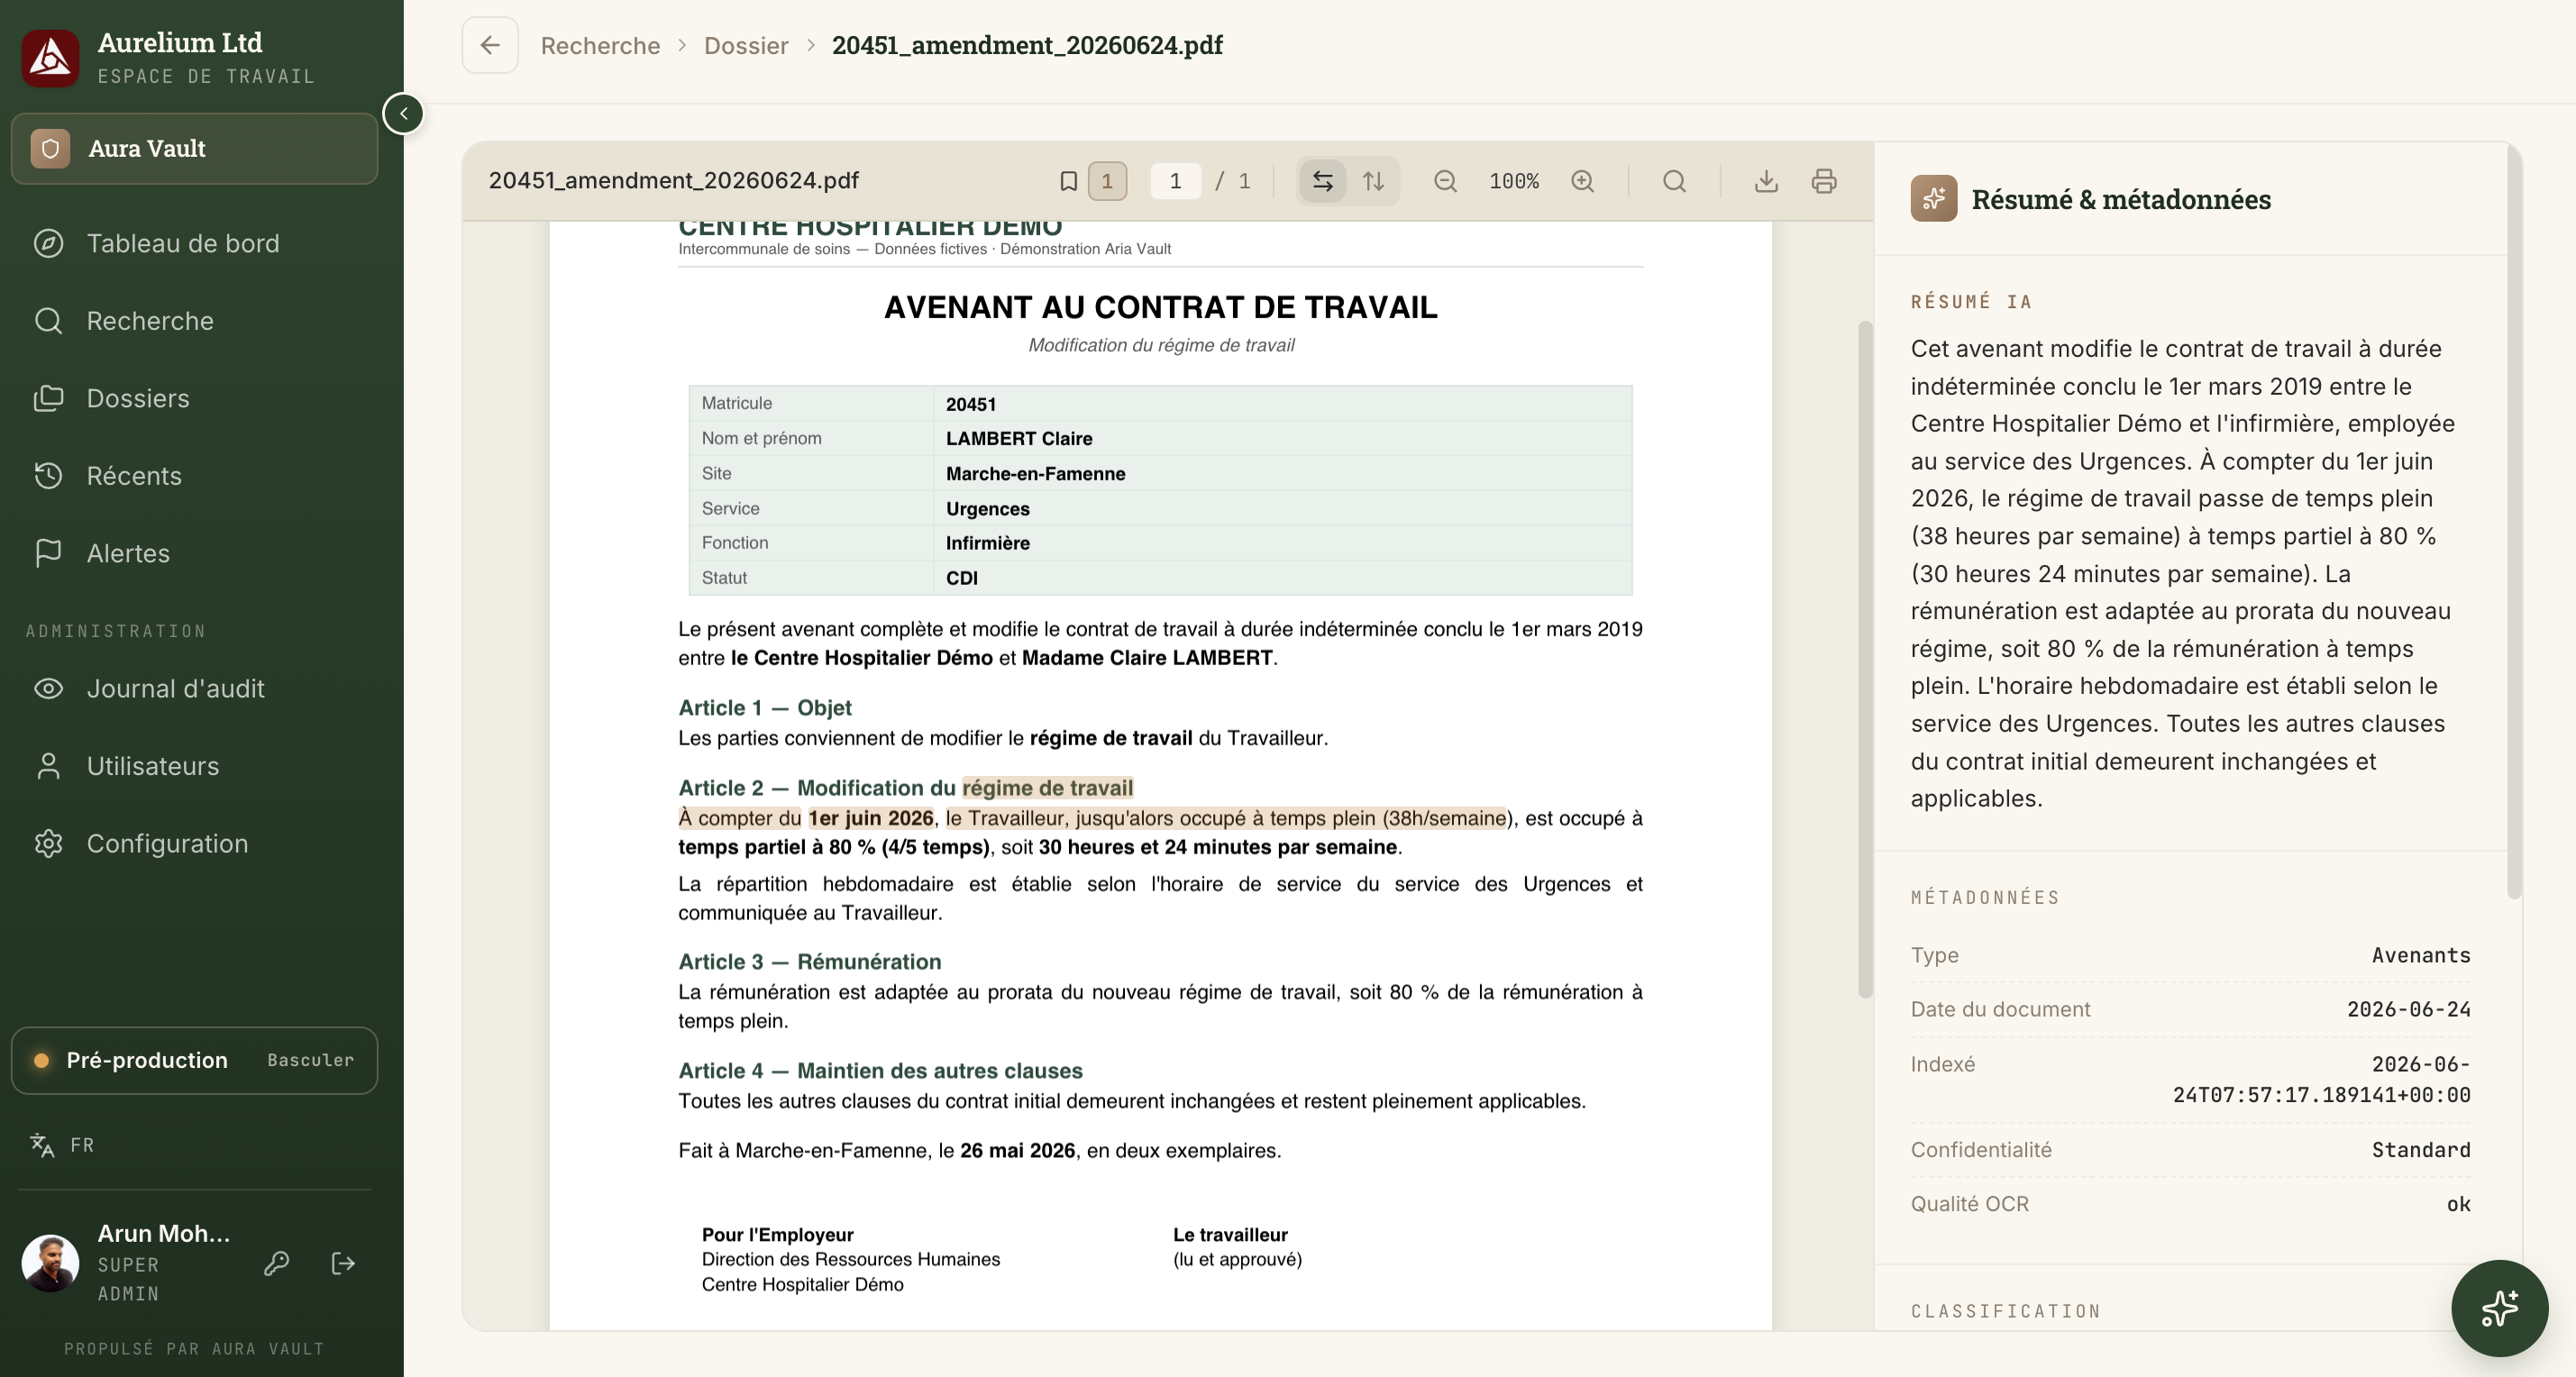Click the Pré-production environment label
This screenshot has height=1377, width=2576.
point(147,1060)
